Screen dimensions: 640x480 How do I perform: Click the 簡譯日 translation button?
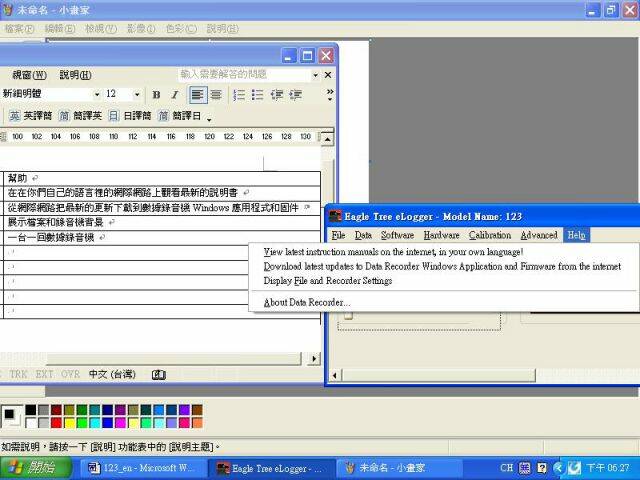pos(180,116)
